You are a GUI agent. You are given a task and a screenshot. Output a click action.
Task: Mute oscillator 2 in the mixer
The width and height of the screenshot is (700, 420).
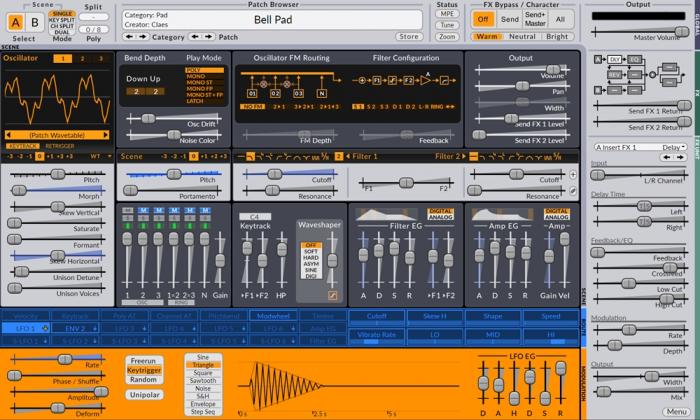(143, 210)
